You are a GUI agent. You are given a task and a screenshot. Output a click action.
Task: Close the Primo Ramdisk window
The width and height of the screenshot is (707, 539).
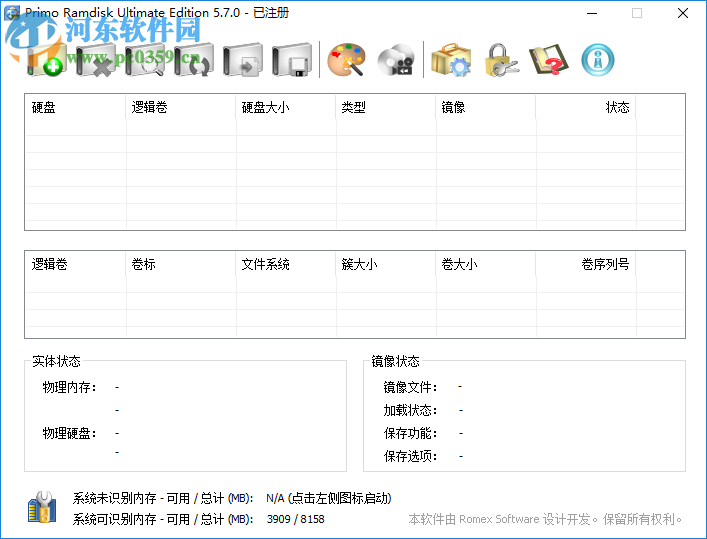click(x=683, y=13)
